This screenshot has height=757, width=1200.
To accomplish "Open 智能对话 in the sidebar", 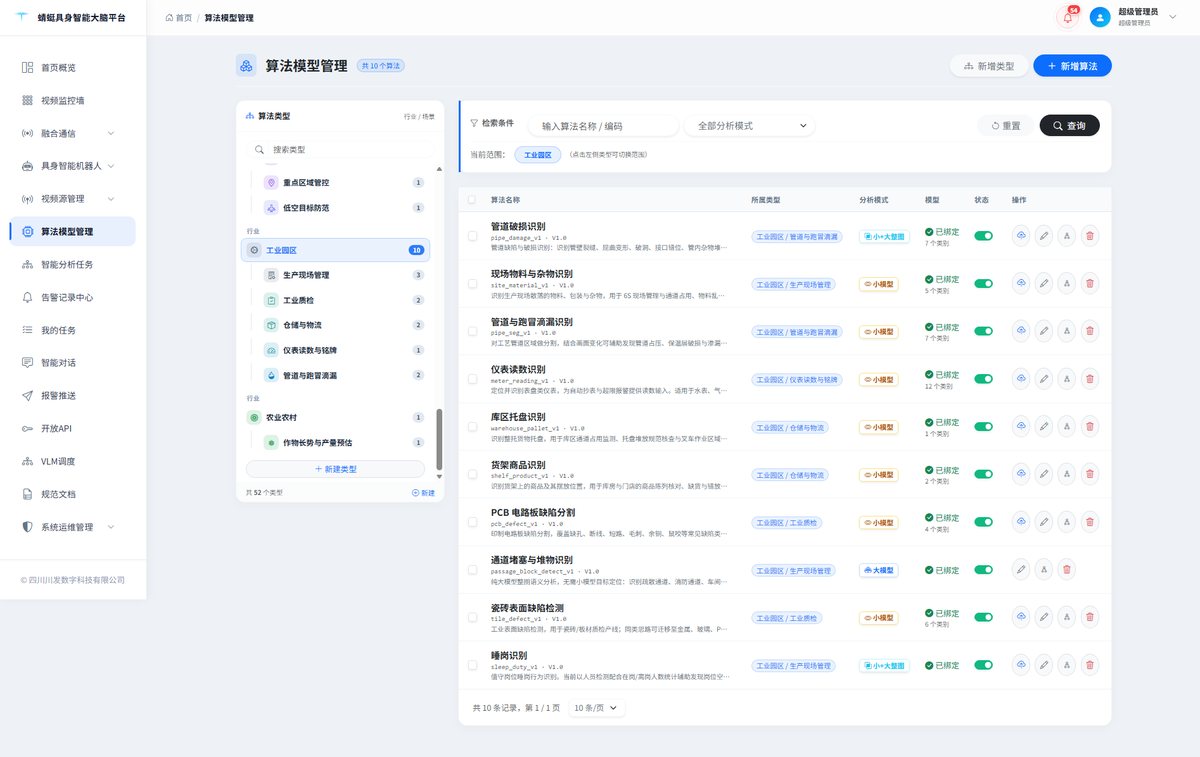I will 72,363.
